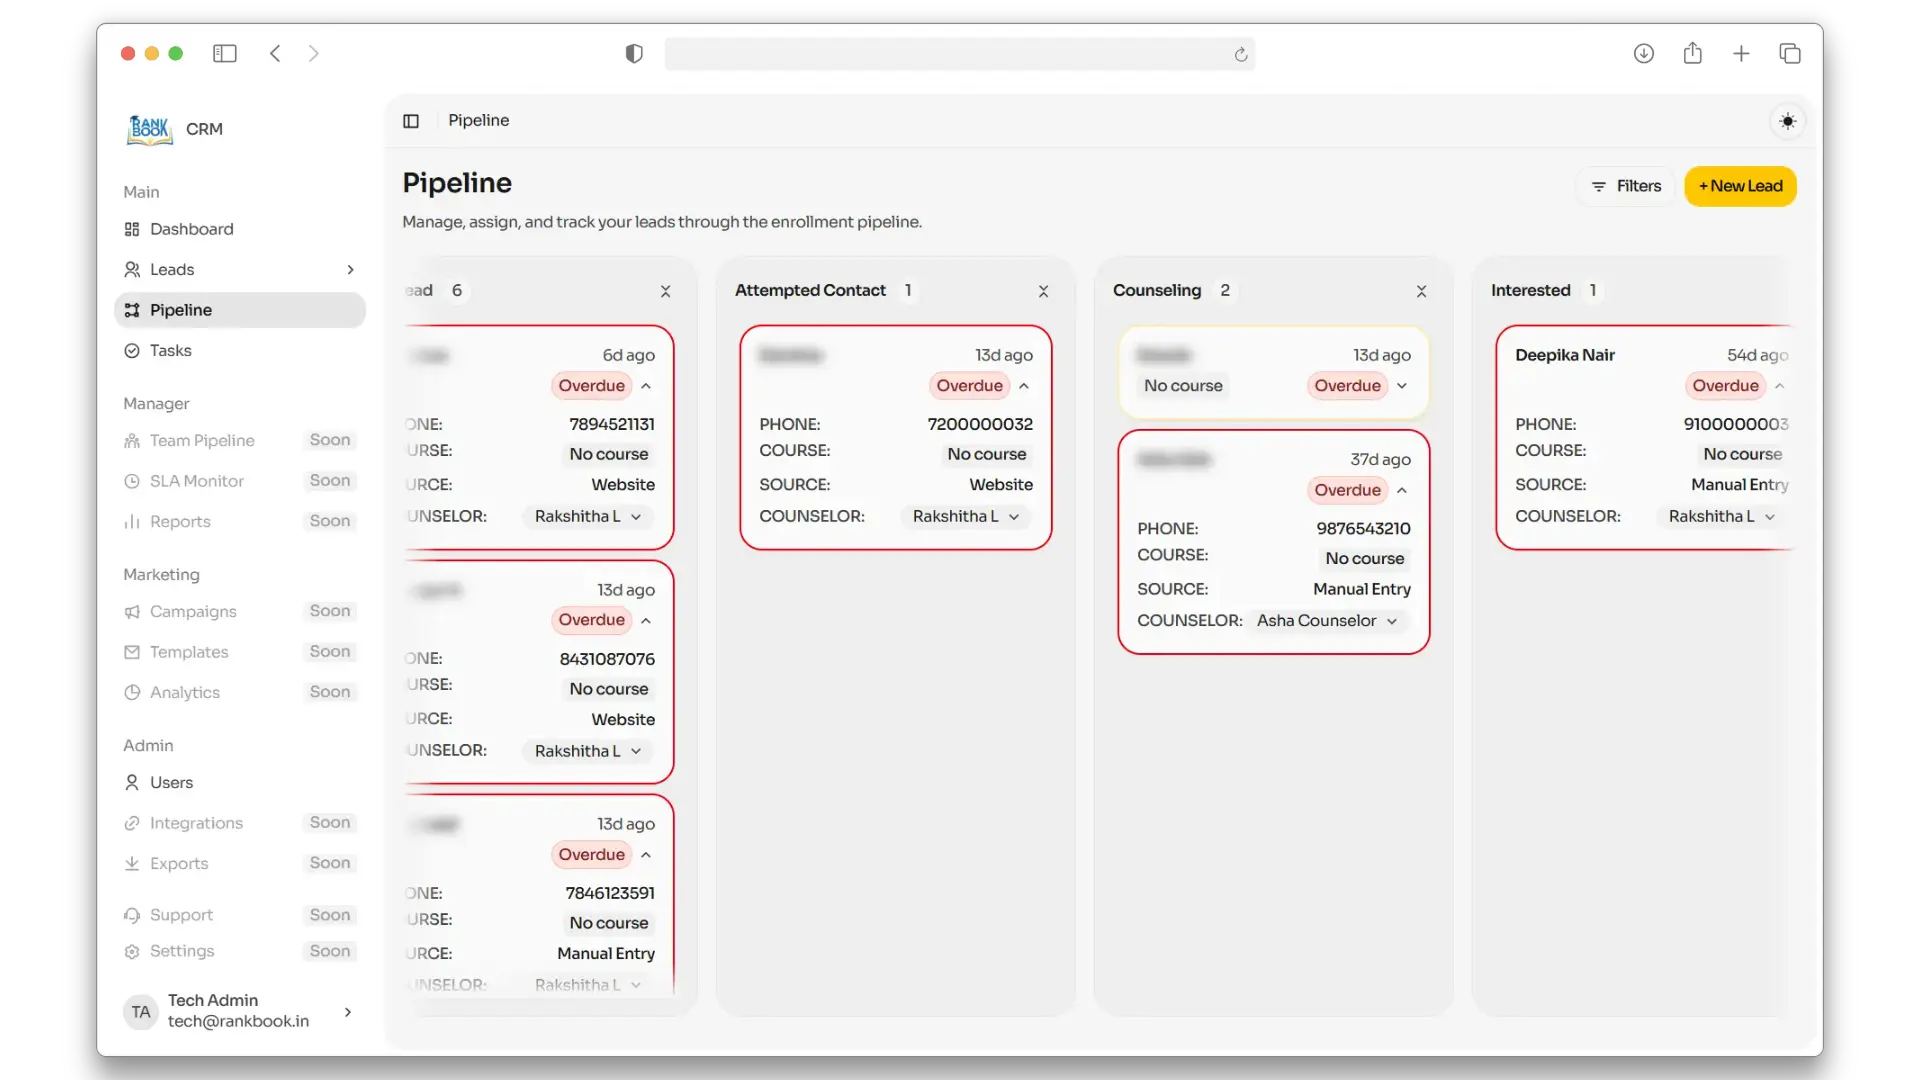The height and width of the screenshot is (1080, 1920).
Task: Click the Support headset icon
Action: (132, 915)
